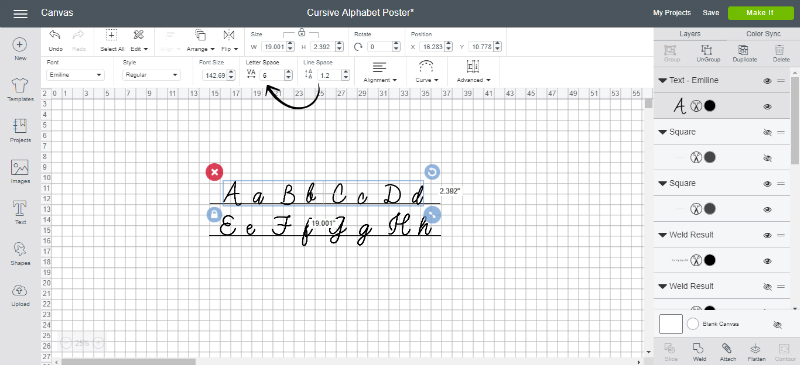Viewport: 800px width, 365px height.
Task: Click the resize handle on selected text
Action: (432, 215)
